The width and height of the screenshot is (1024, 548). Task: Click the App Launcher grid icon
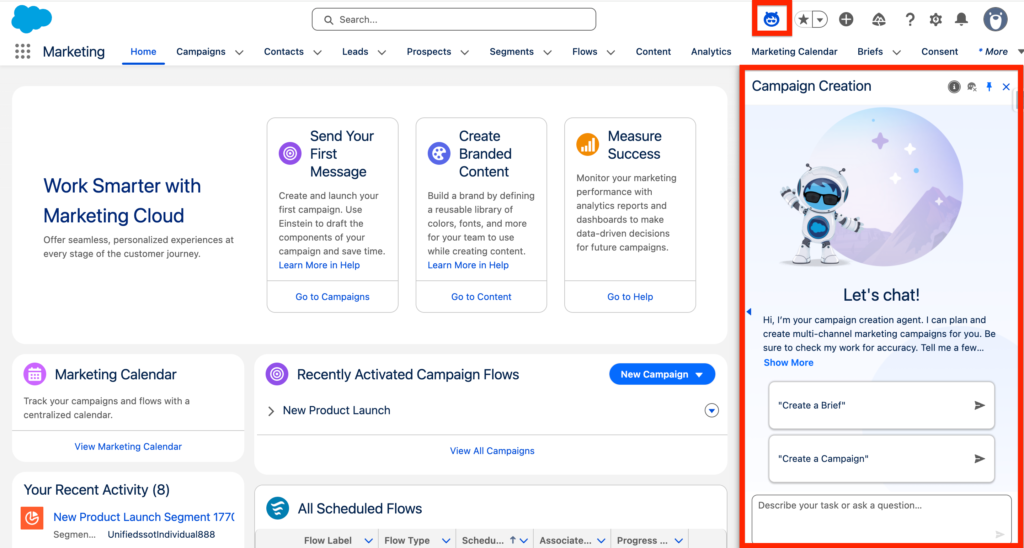22,52
